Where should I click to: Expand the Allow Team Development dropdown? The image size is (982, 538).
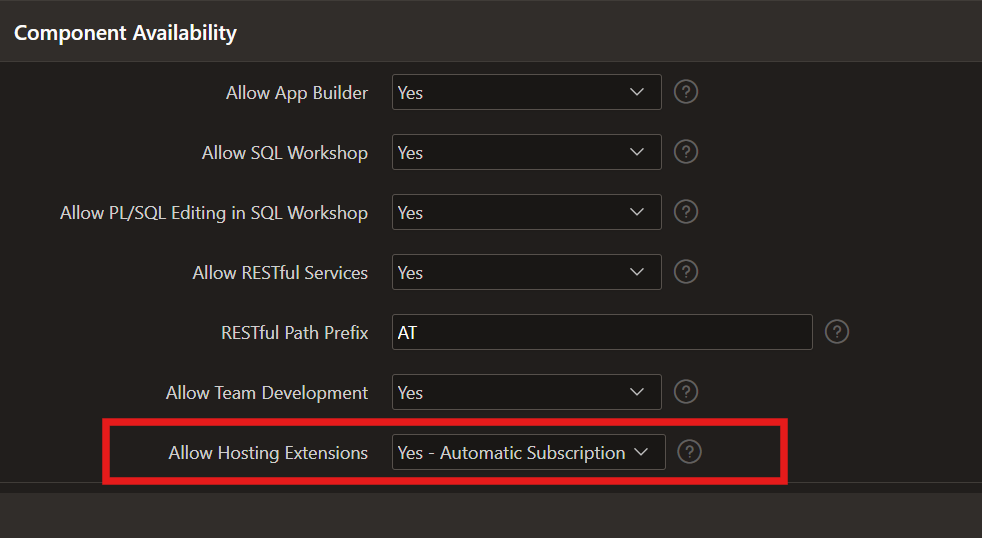pos(526,392)
